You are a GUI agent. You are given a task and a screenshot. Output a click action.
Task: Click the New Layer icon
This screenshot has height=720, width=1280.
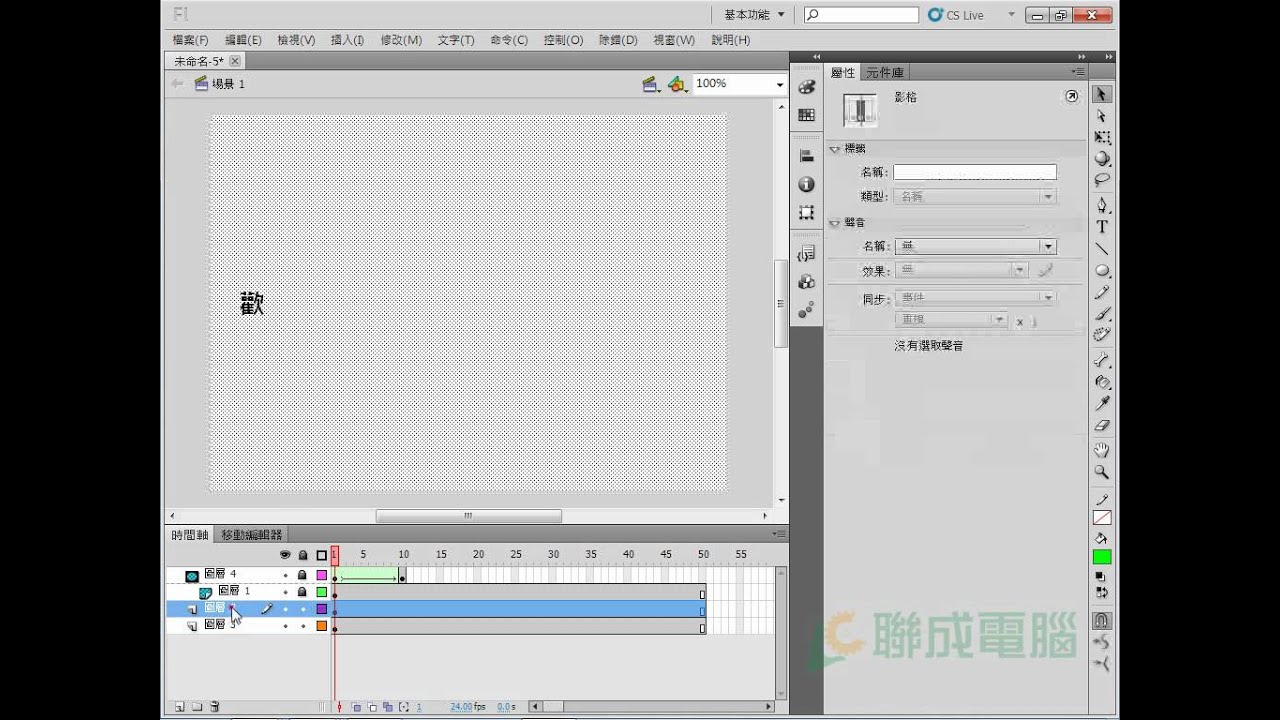[x=180, y=707]
